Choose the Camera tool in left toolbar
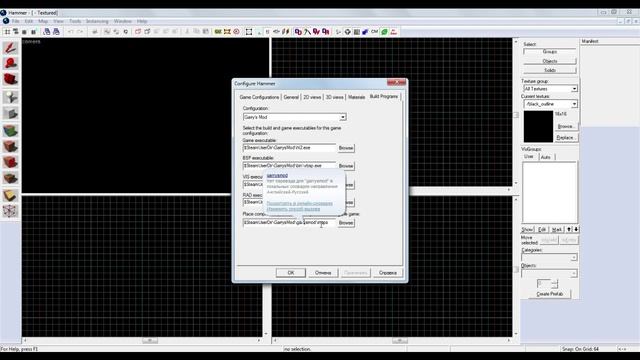The image size is (640, 360). (x=10, y=79)
